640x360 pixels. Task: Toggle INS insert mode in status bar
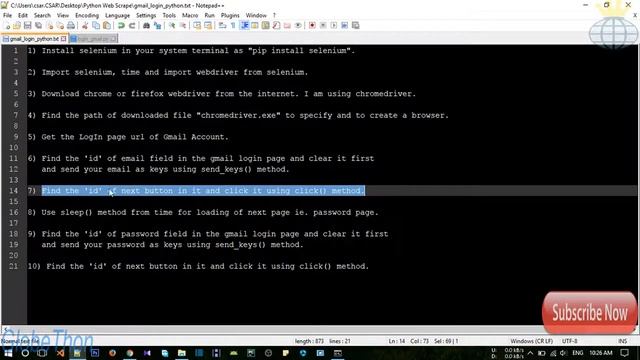[622, 341]
